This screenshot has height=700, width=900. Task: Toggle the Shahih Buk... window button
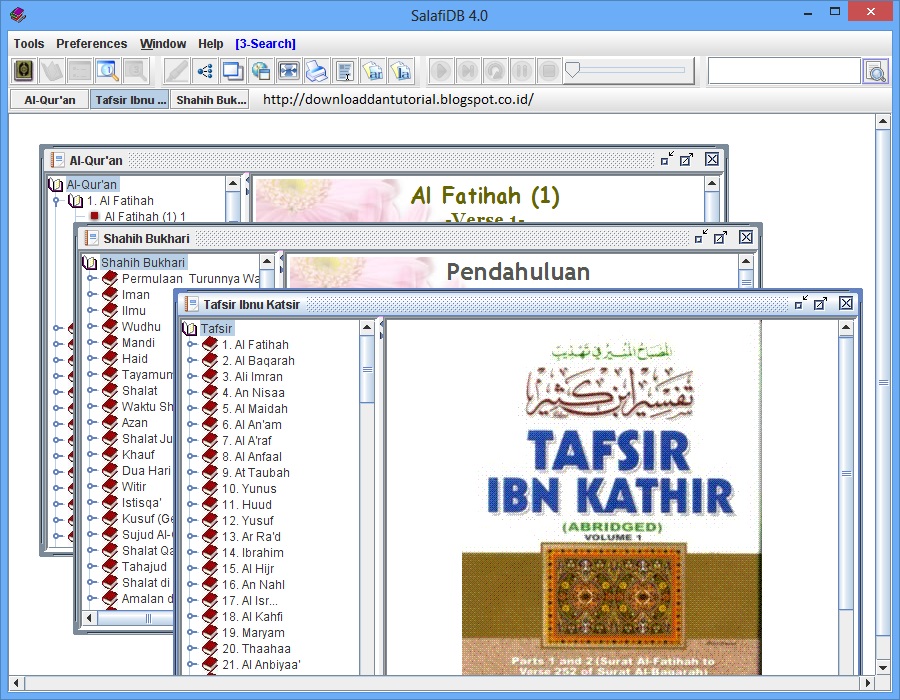coord(211,100)
